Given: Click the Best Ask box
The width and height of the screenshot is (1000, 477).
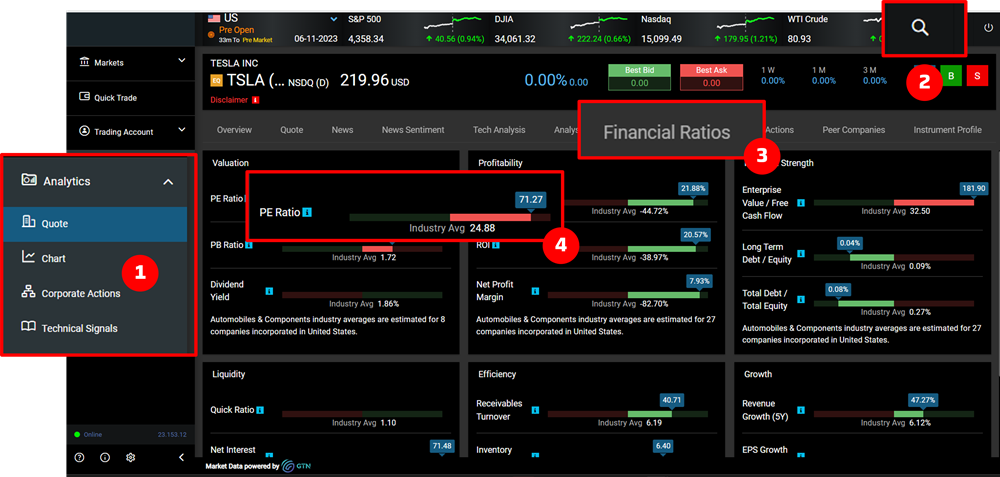Looking at the screenshot, I should tap(712, 77).
